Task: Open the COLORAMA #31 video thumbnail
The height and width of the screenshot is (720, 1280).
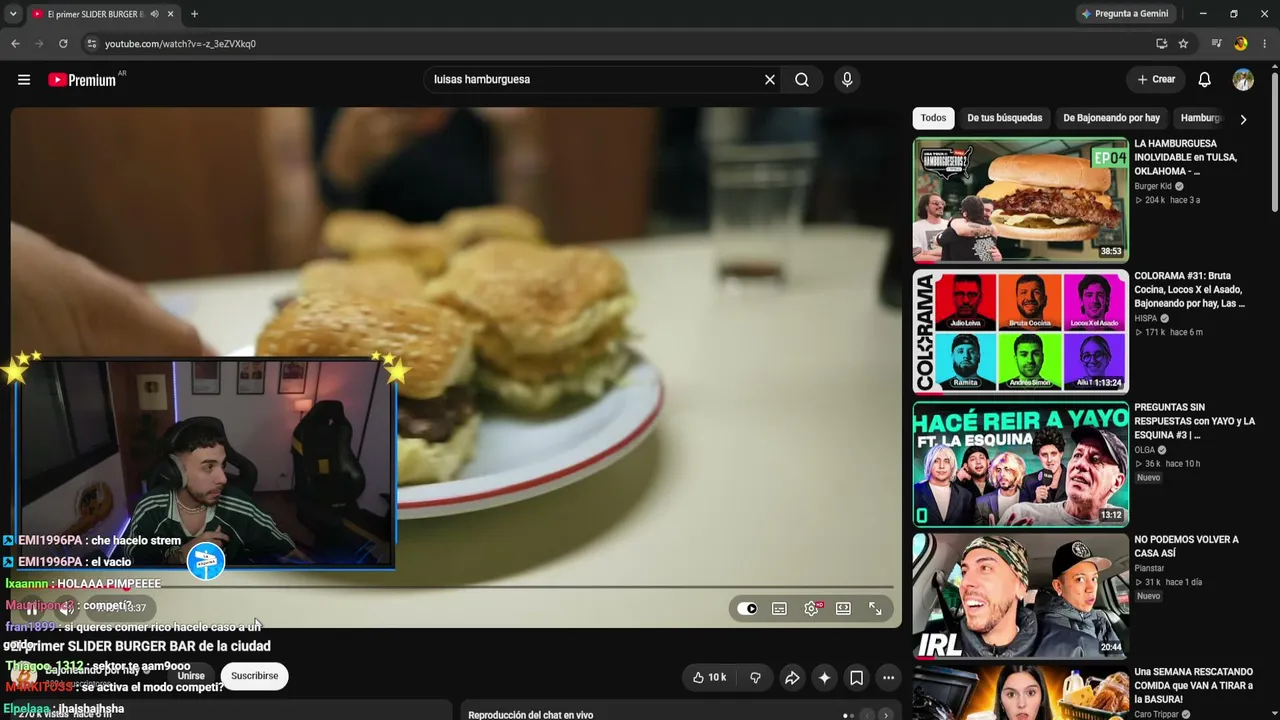Action: (1020, 332)
